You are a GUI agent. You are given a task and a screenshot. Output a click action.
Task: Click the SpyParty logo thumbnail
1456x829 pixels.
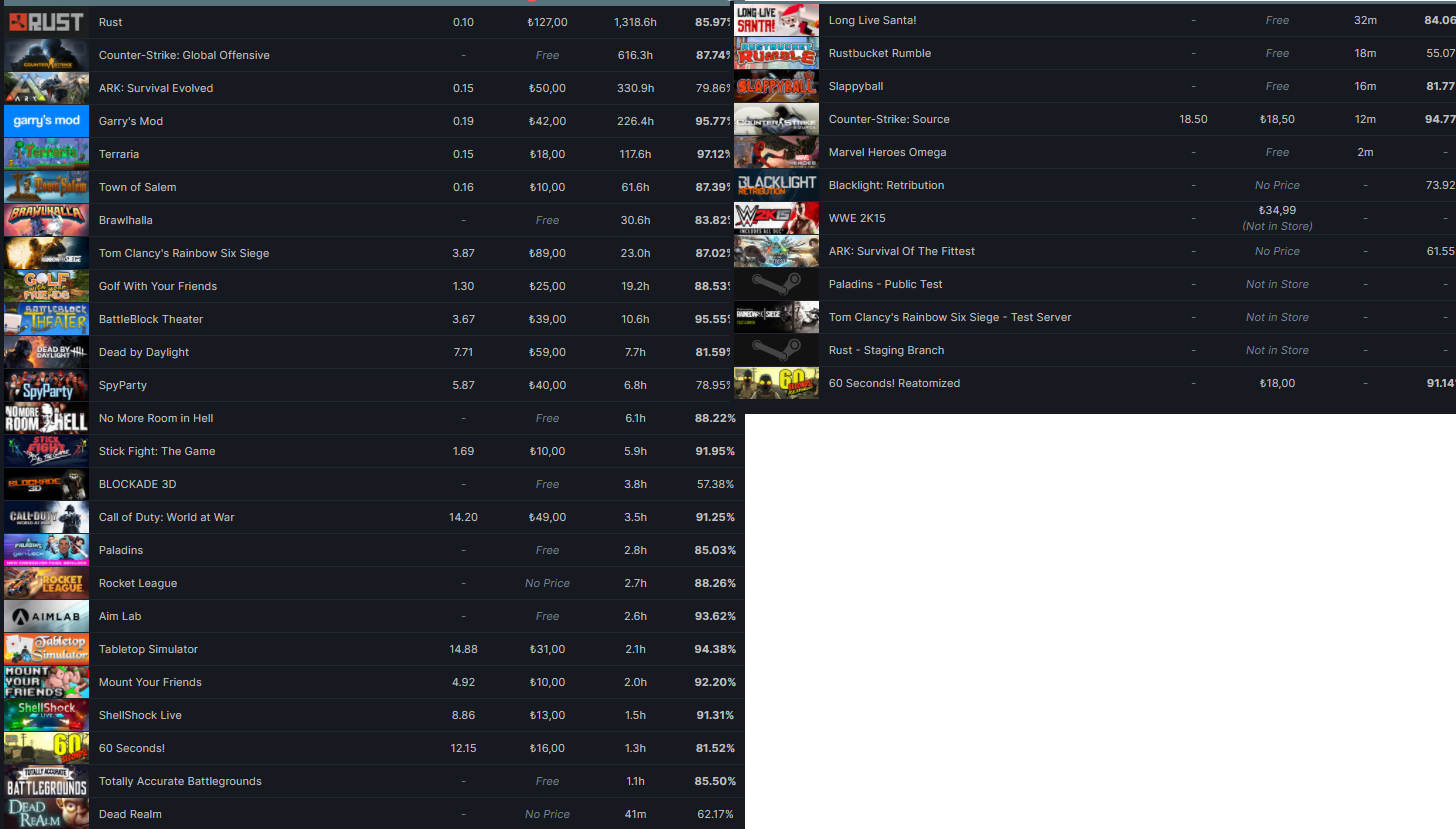[46, 385]
